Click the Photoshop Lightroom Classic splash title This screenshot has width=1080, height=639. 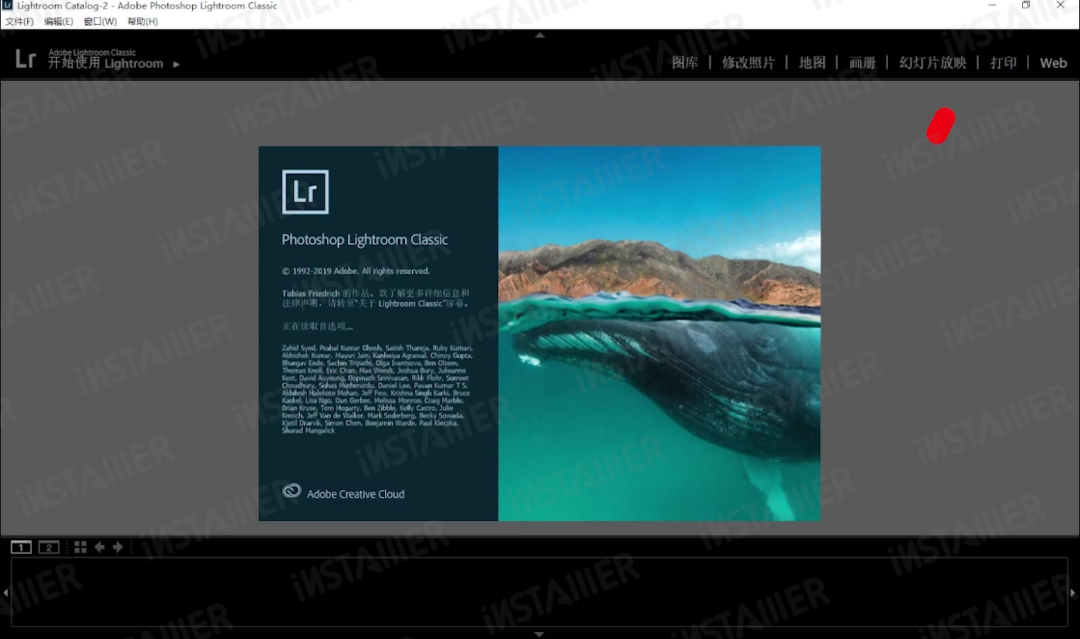(364, 240)
